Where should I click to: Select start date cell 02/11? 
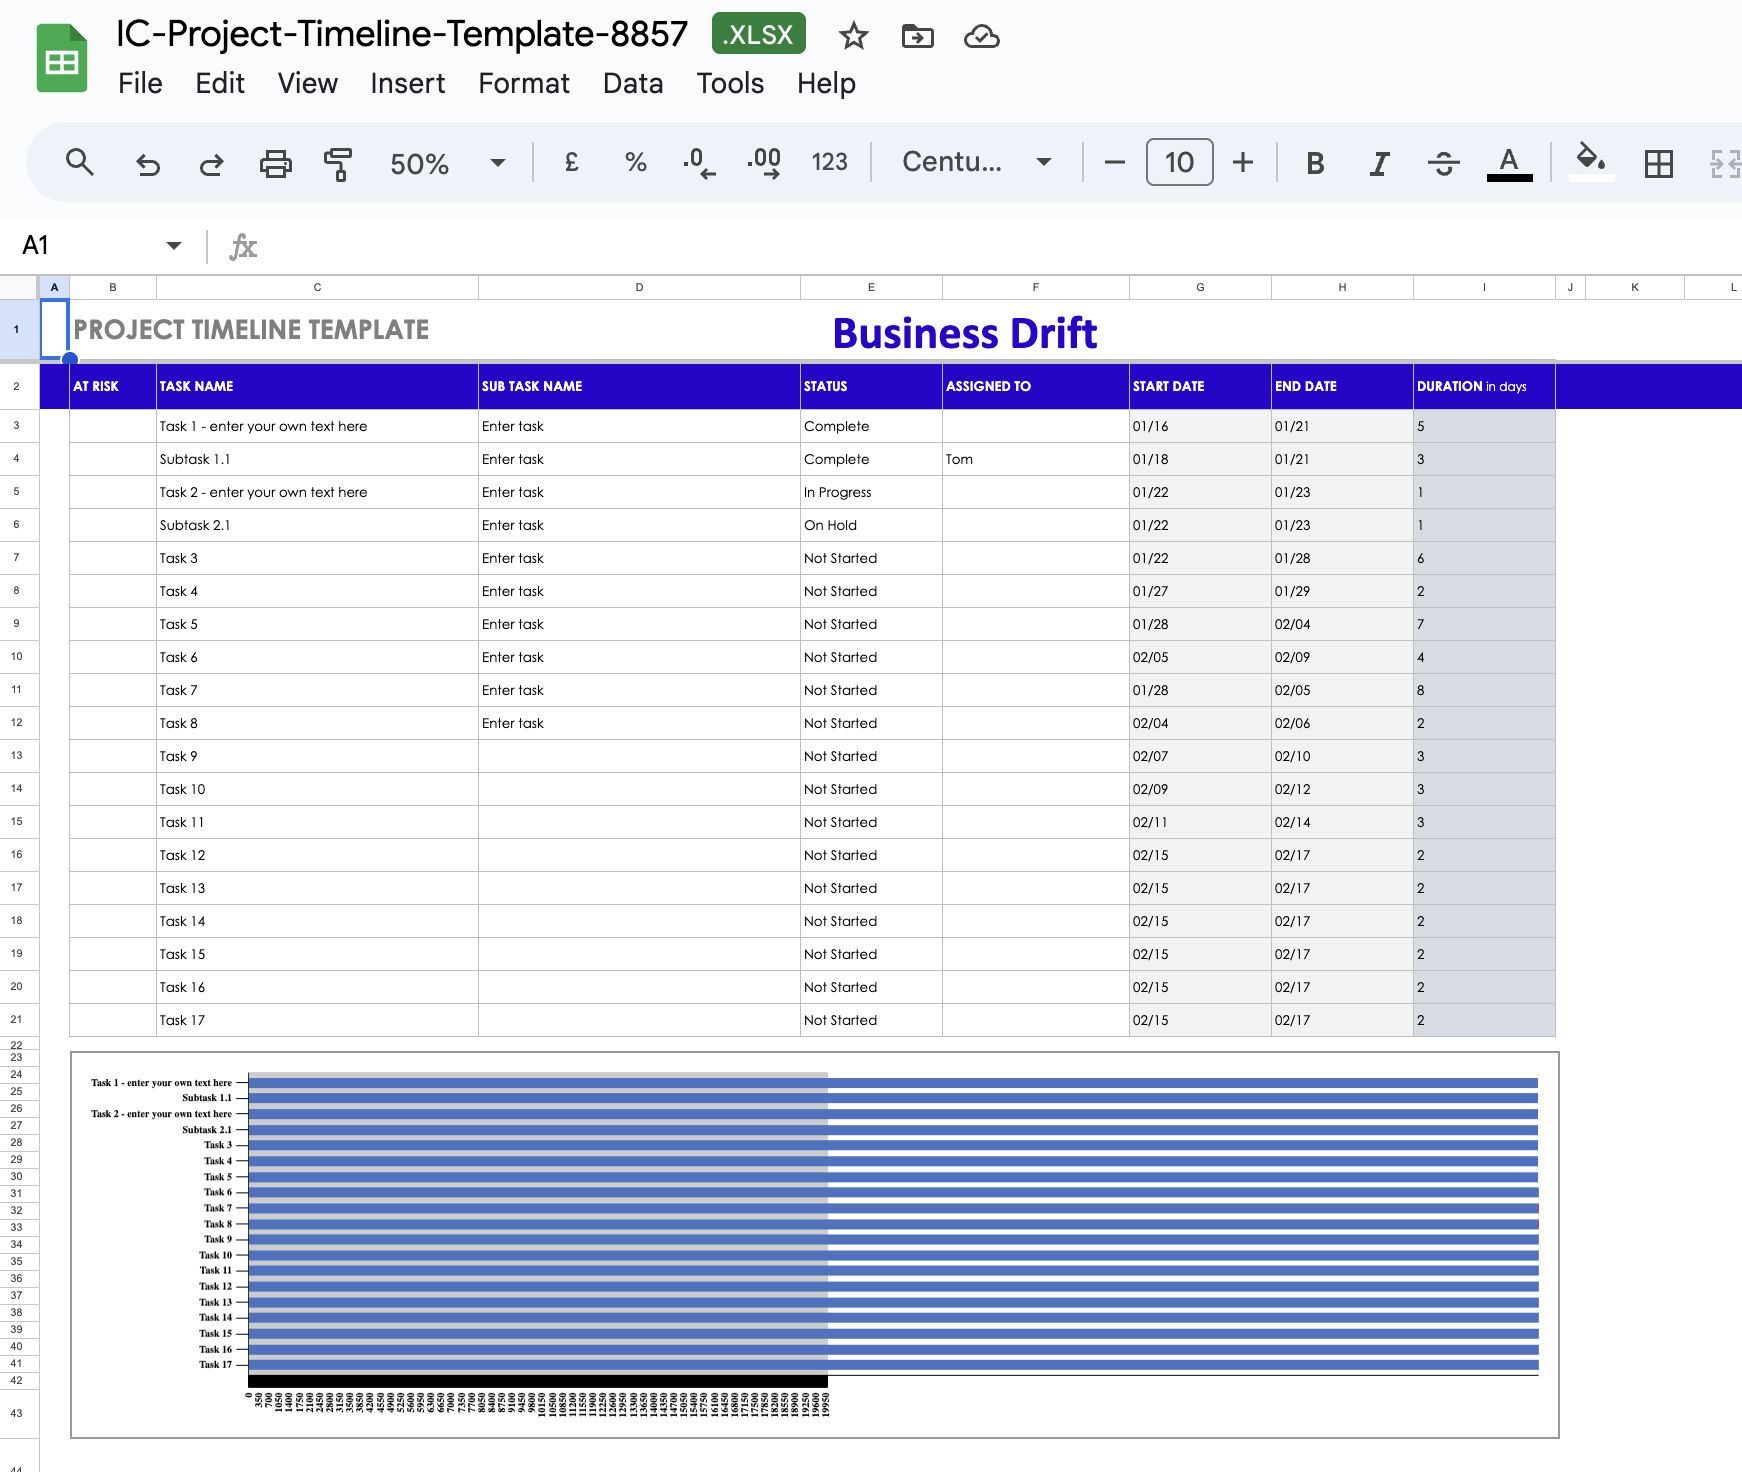coord(1200,822)
